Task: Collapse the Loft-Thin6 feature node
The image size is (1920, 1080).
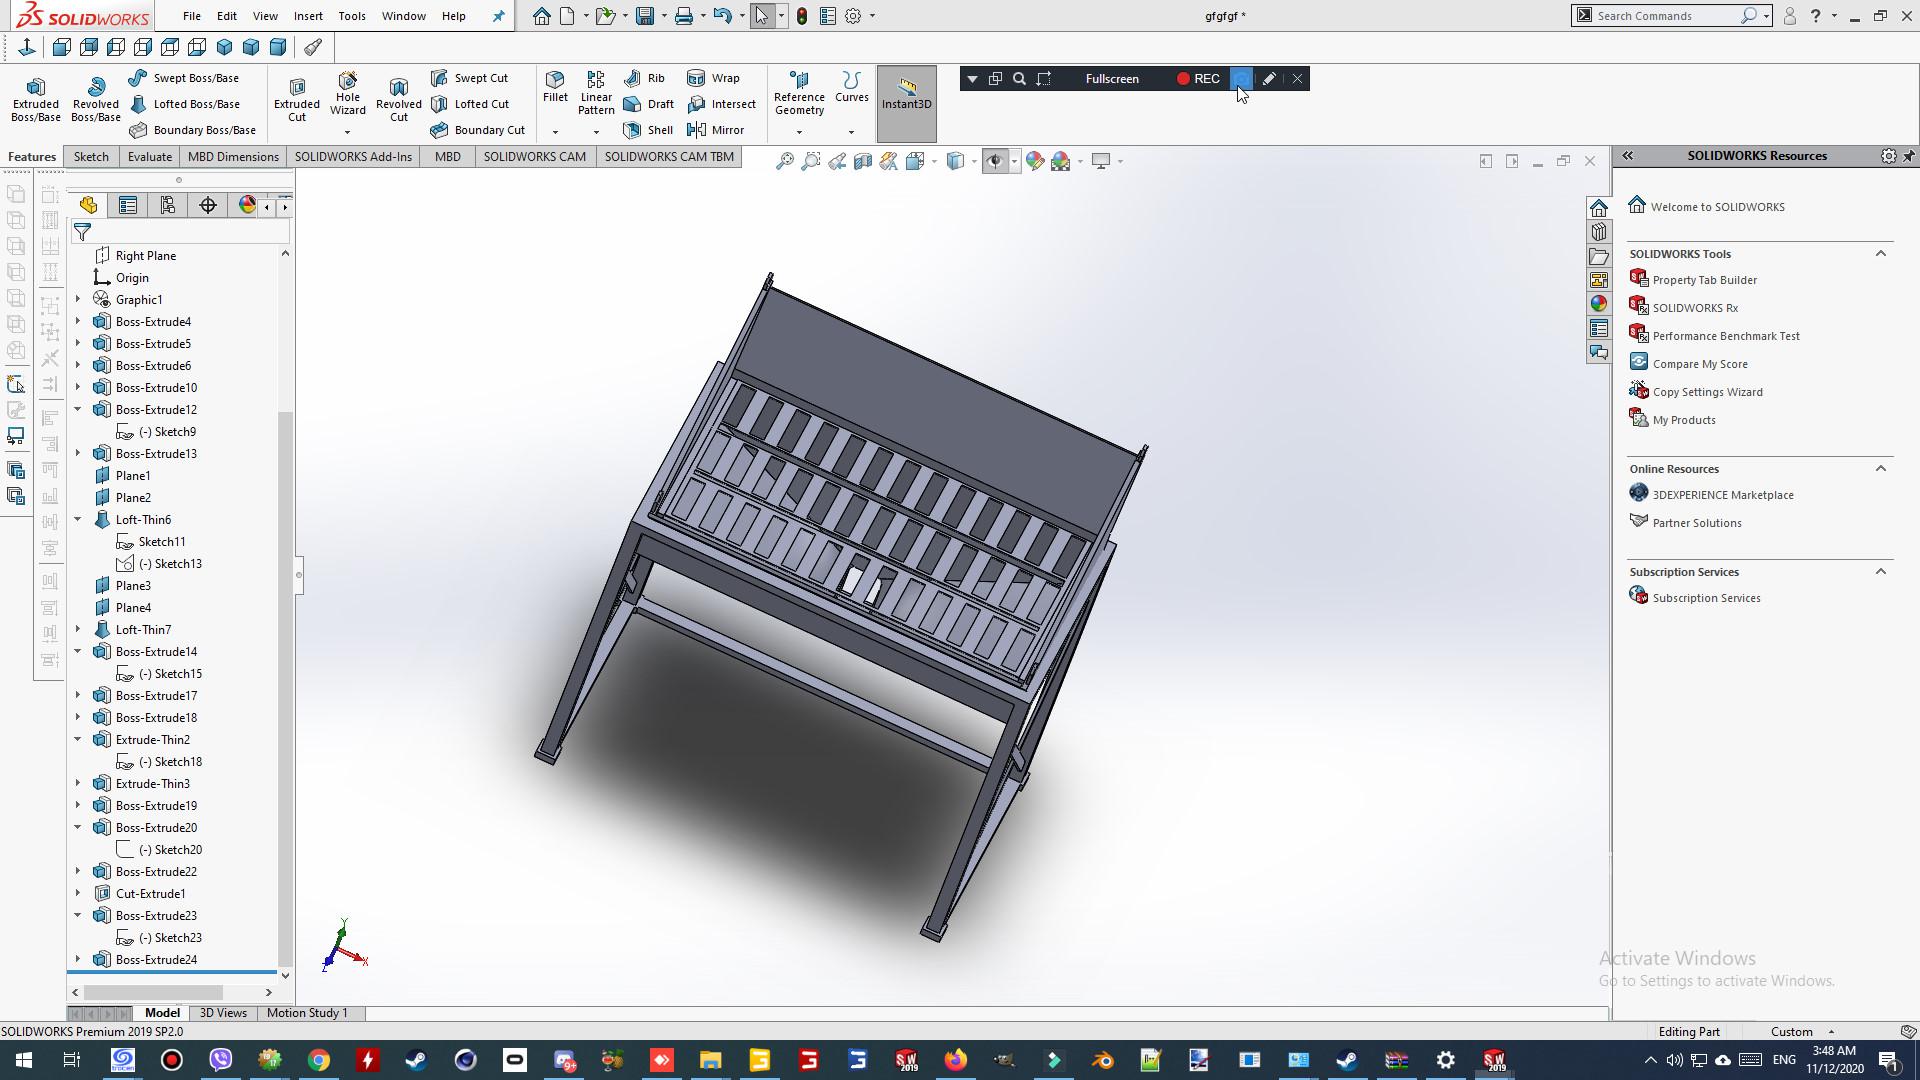Action: click(x=78, y=520)
